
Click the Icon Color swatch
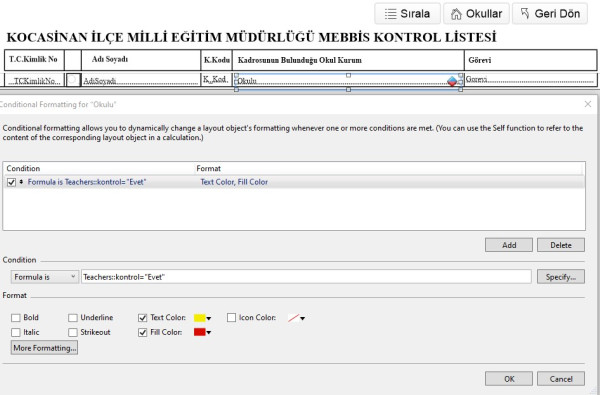click(x=293, y=318)
